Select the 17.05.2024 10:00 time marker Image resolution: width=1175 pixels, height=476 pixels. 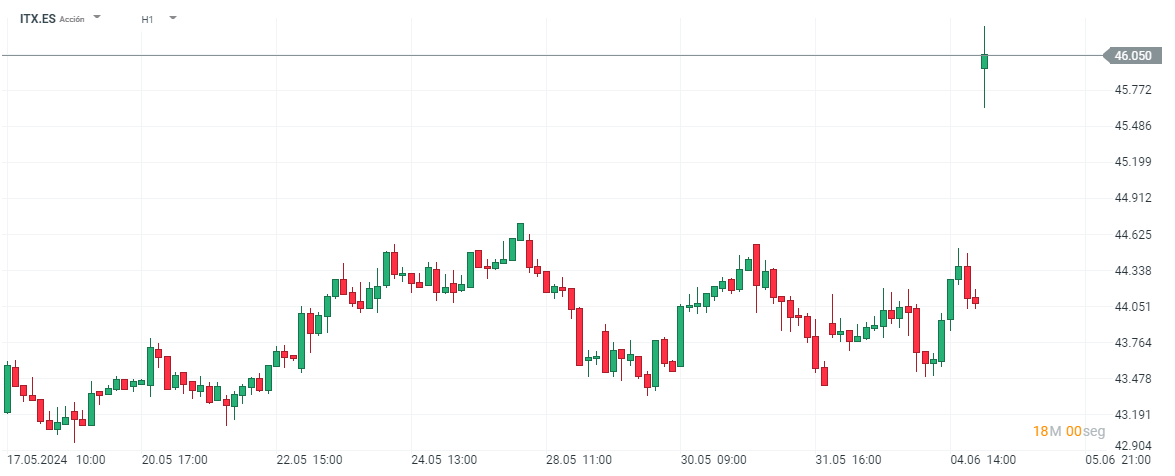[x=56, y=460]
